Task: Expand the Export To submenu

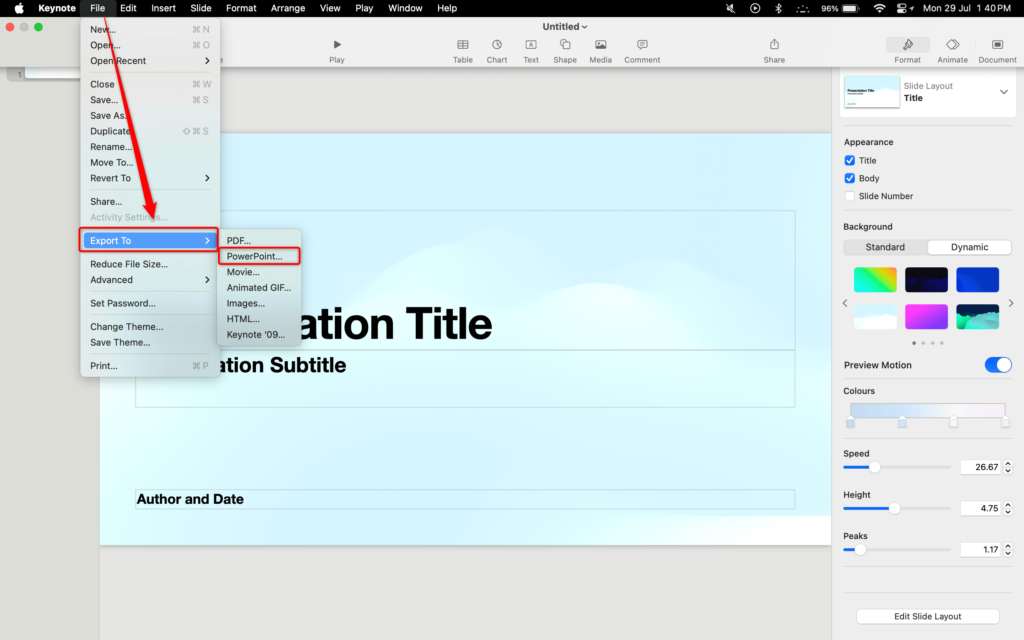Action: click(148, 240)
